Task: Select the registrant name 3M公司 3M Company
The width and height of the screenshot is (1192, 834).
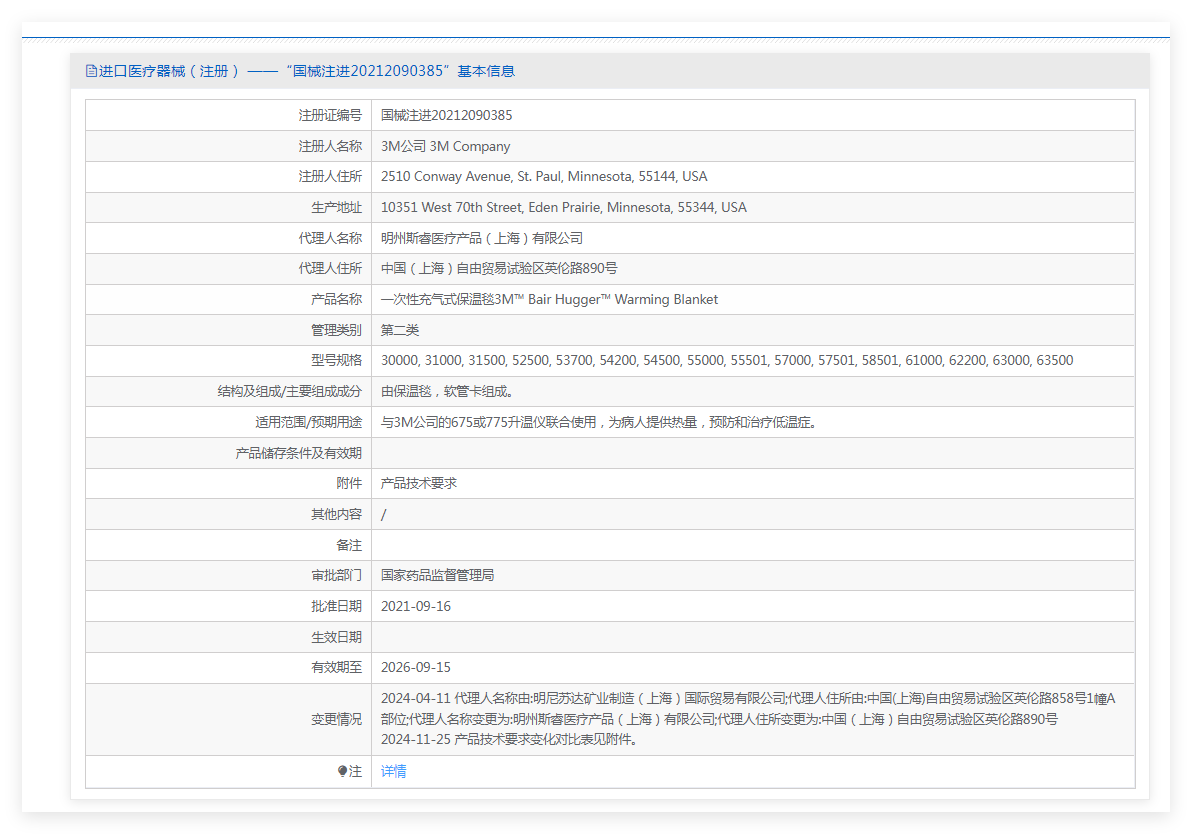Action: click(x=445, y=146)
